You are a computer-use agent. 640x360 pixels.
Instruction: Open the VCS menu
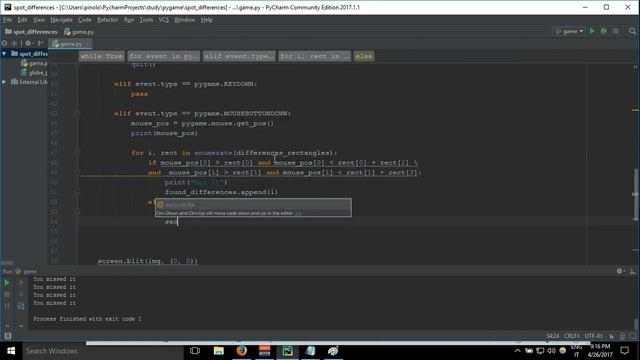pos(163,20)
